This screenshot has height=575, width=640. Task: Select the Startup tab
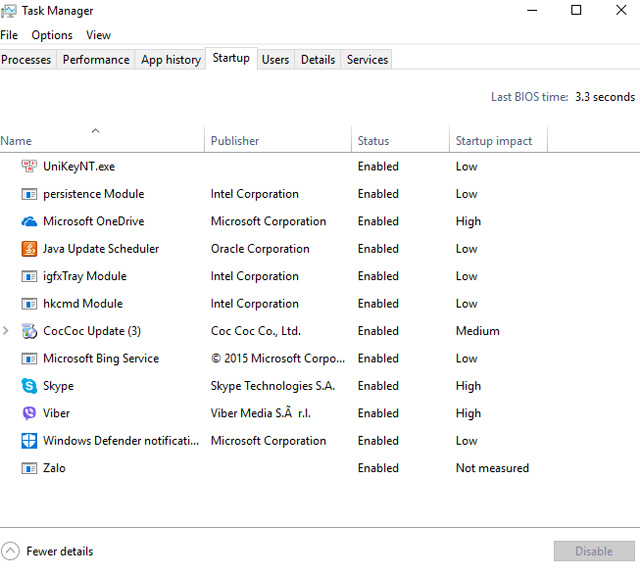pyautogui.click(x=231, y=58)
